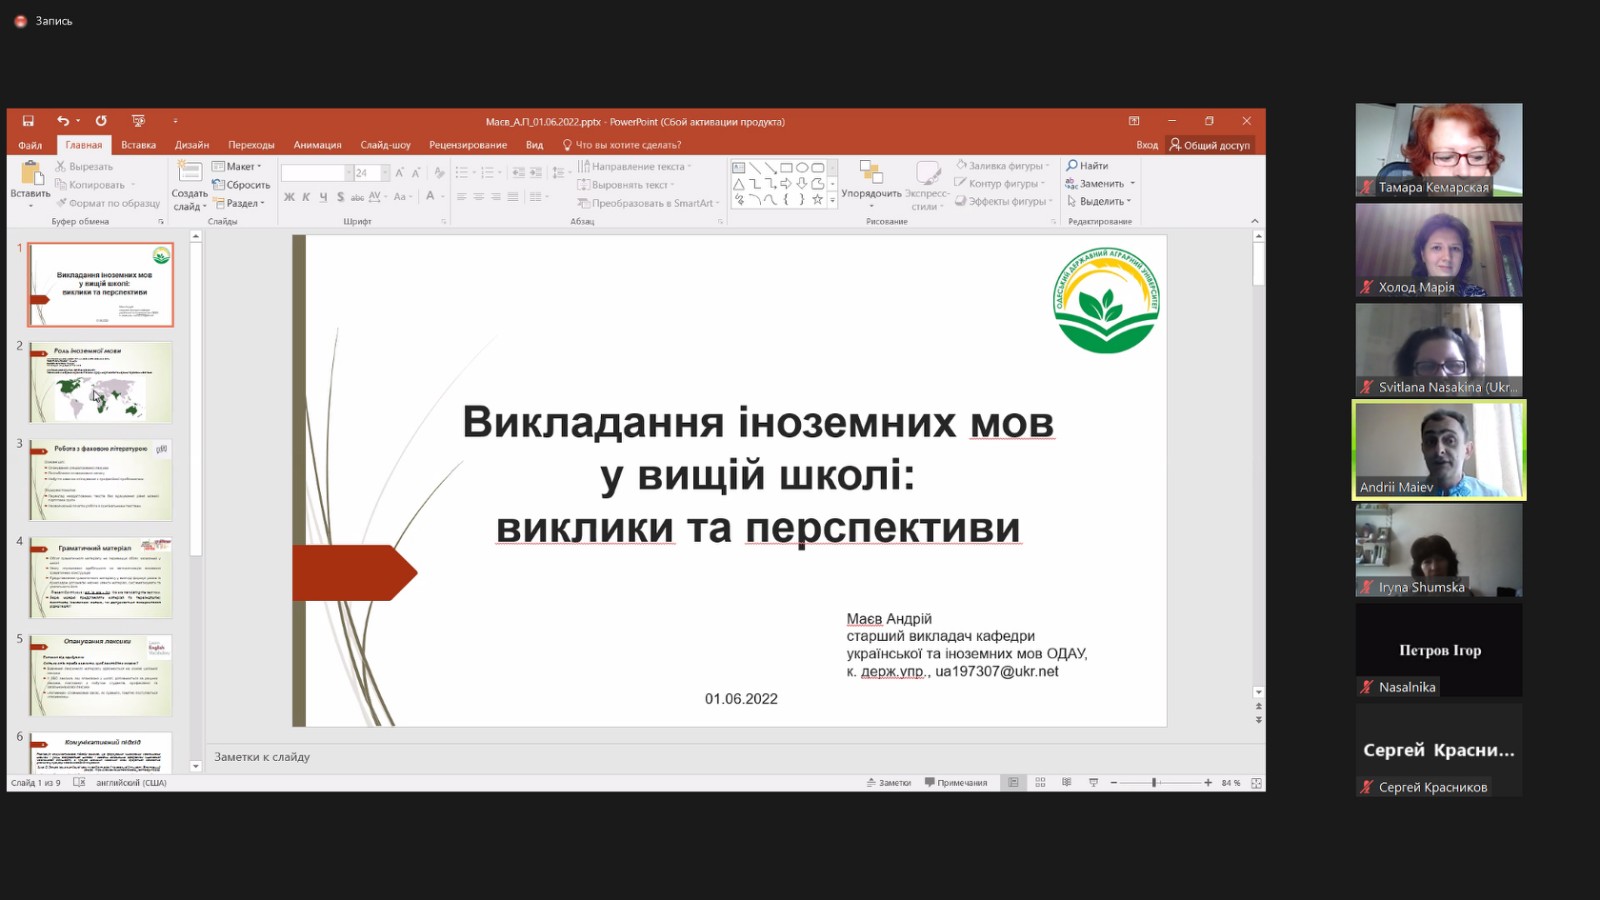
Task: Click the Упорядочить arrange icon
Action: 870,175
